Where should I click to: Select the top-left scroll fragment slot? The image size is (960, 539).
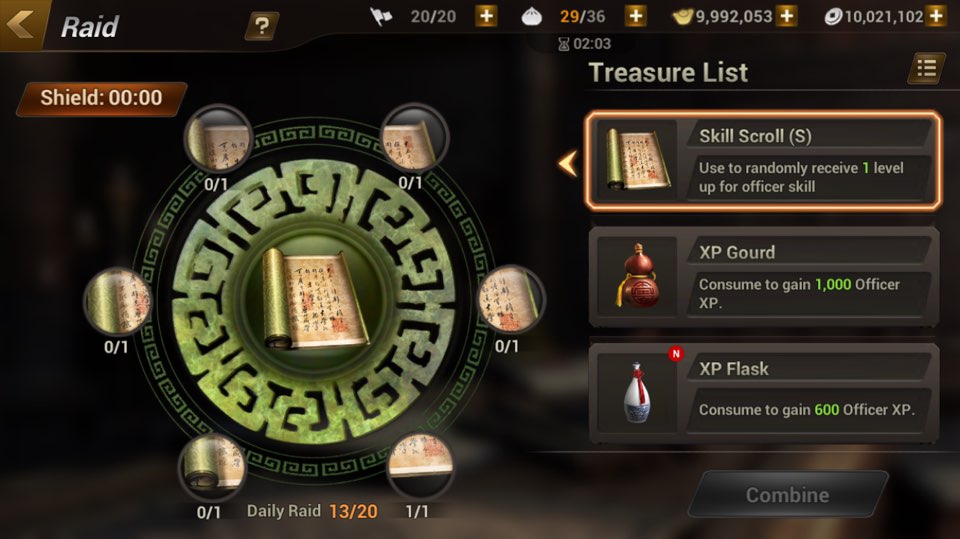click(217, 140)
